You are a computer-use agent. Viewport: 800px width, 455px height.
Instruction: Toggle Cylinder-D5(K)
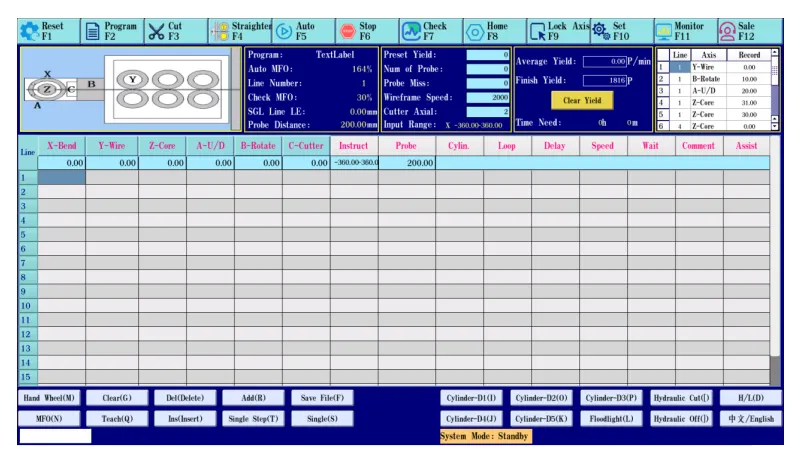(x=541, y=419)
